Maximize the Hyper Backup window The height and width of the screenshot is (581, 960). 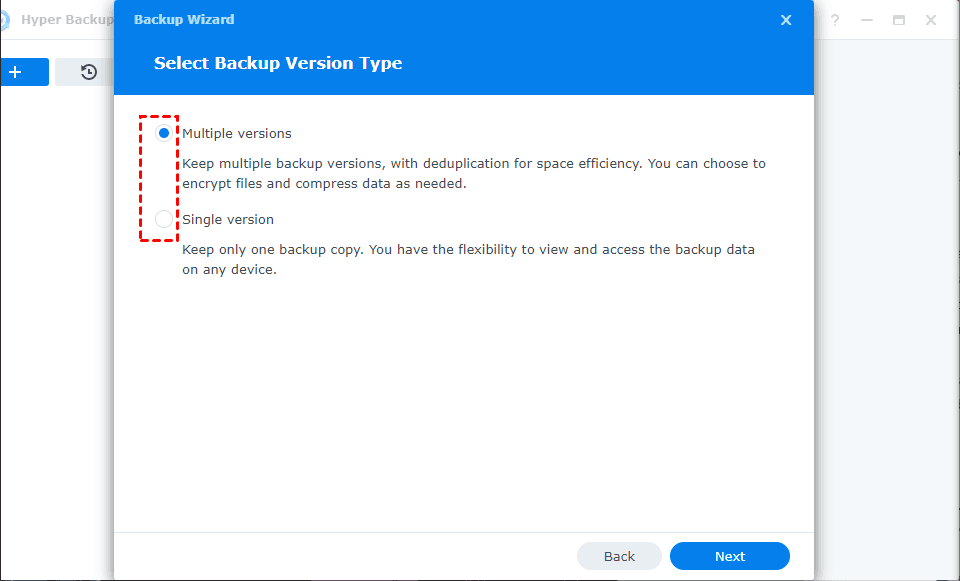(x=899, y=20)
